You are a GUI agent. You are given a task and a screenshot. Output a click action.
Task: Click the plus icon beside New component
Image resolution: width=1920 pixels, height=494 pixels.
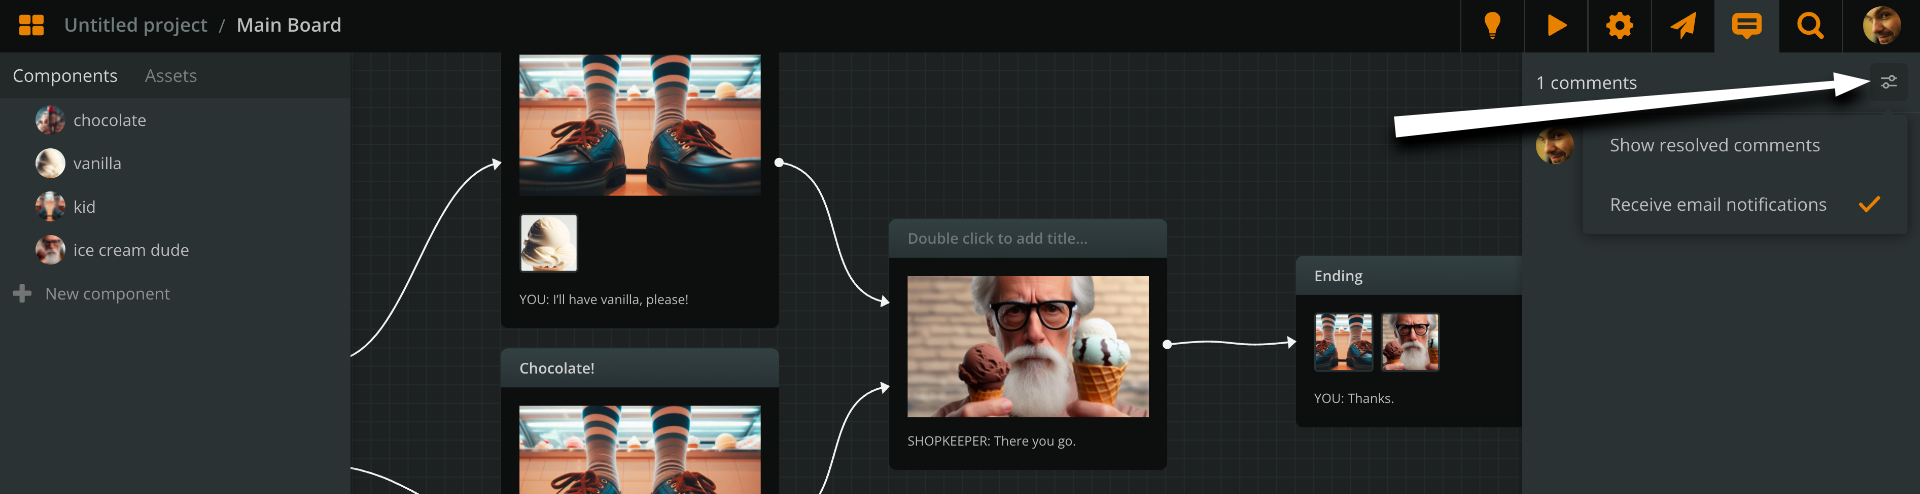pos(22,294)
